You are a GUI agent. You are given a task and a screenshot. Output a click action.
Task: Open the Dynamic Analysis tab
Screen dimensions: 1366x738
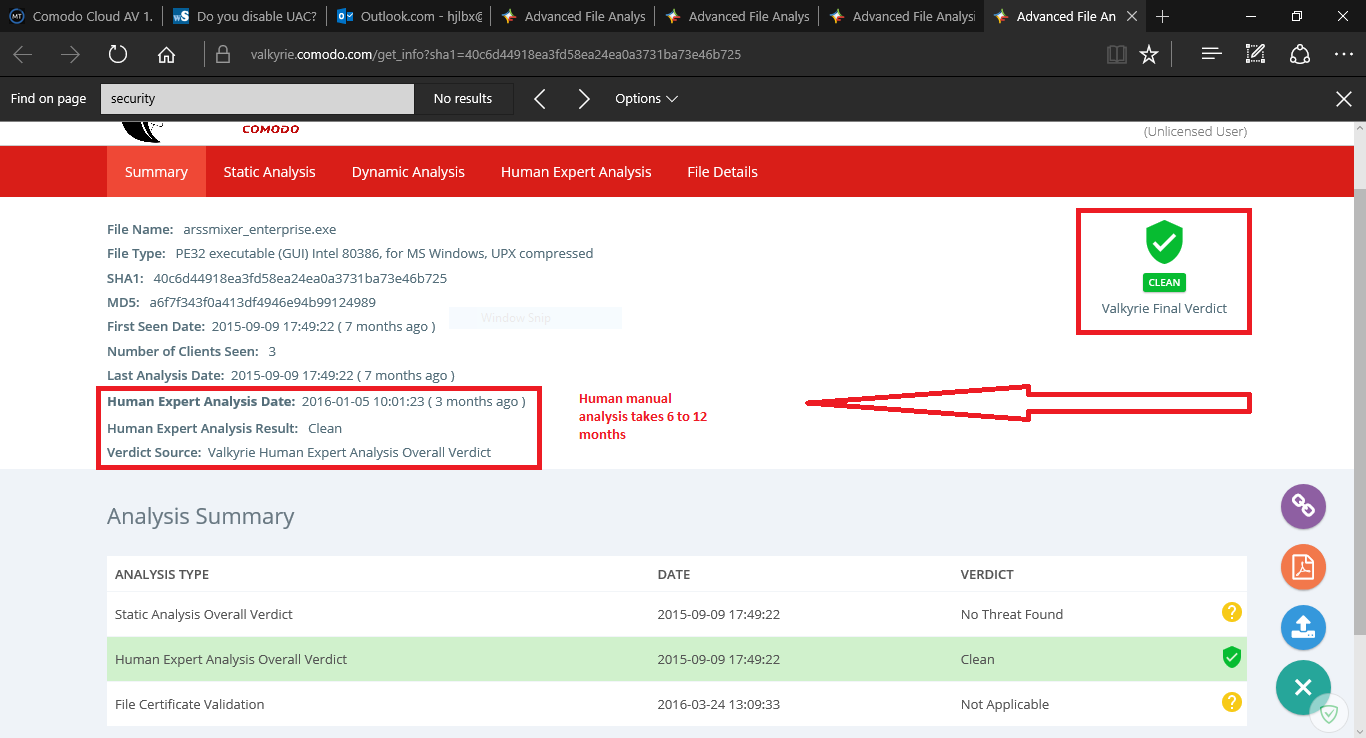pos(408,172)
